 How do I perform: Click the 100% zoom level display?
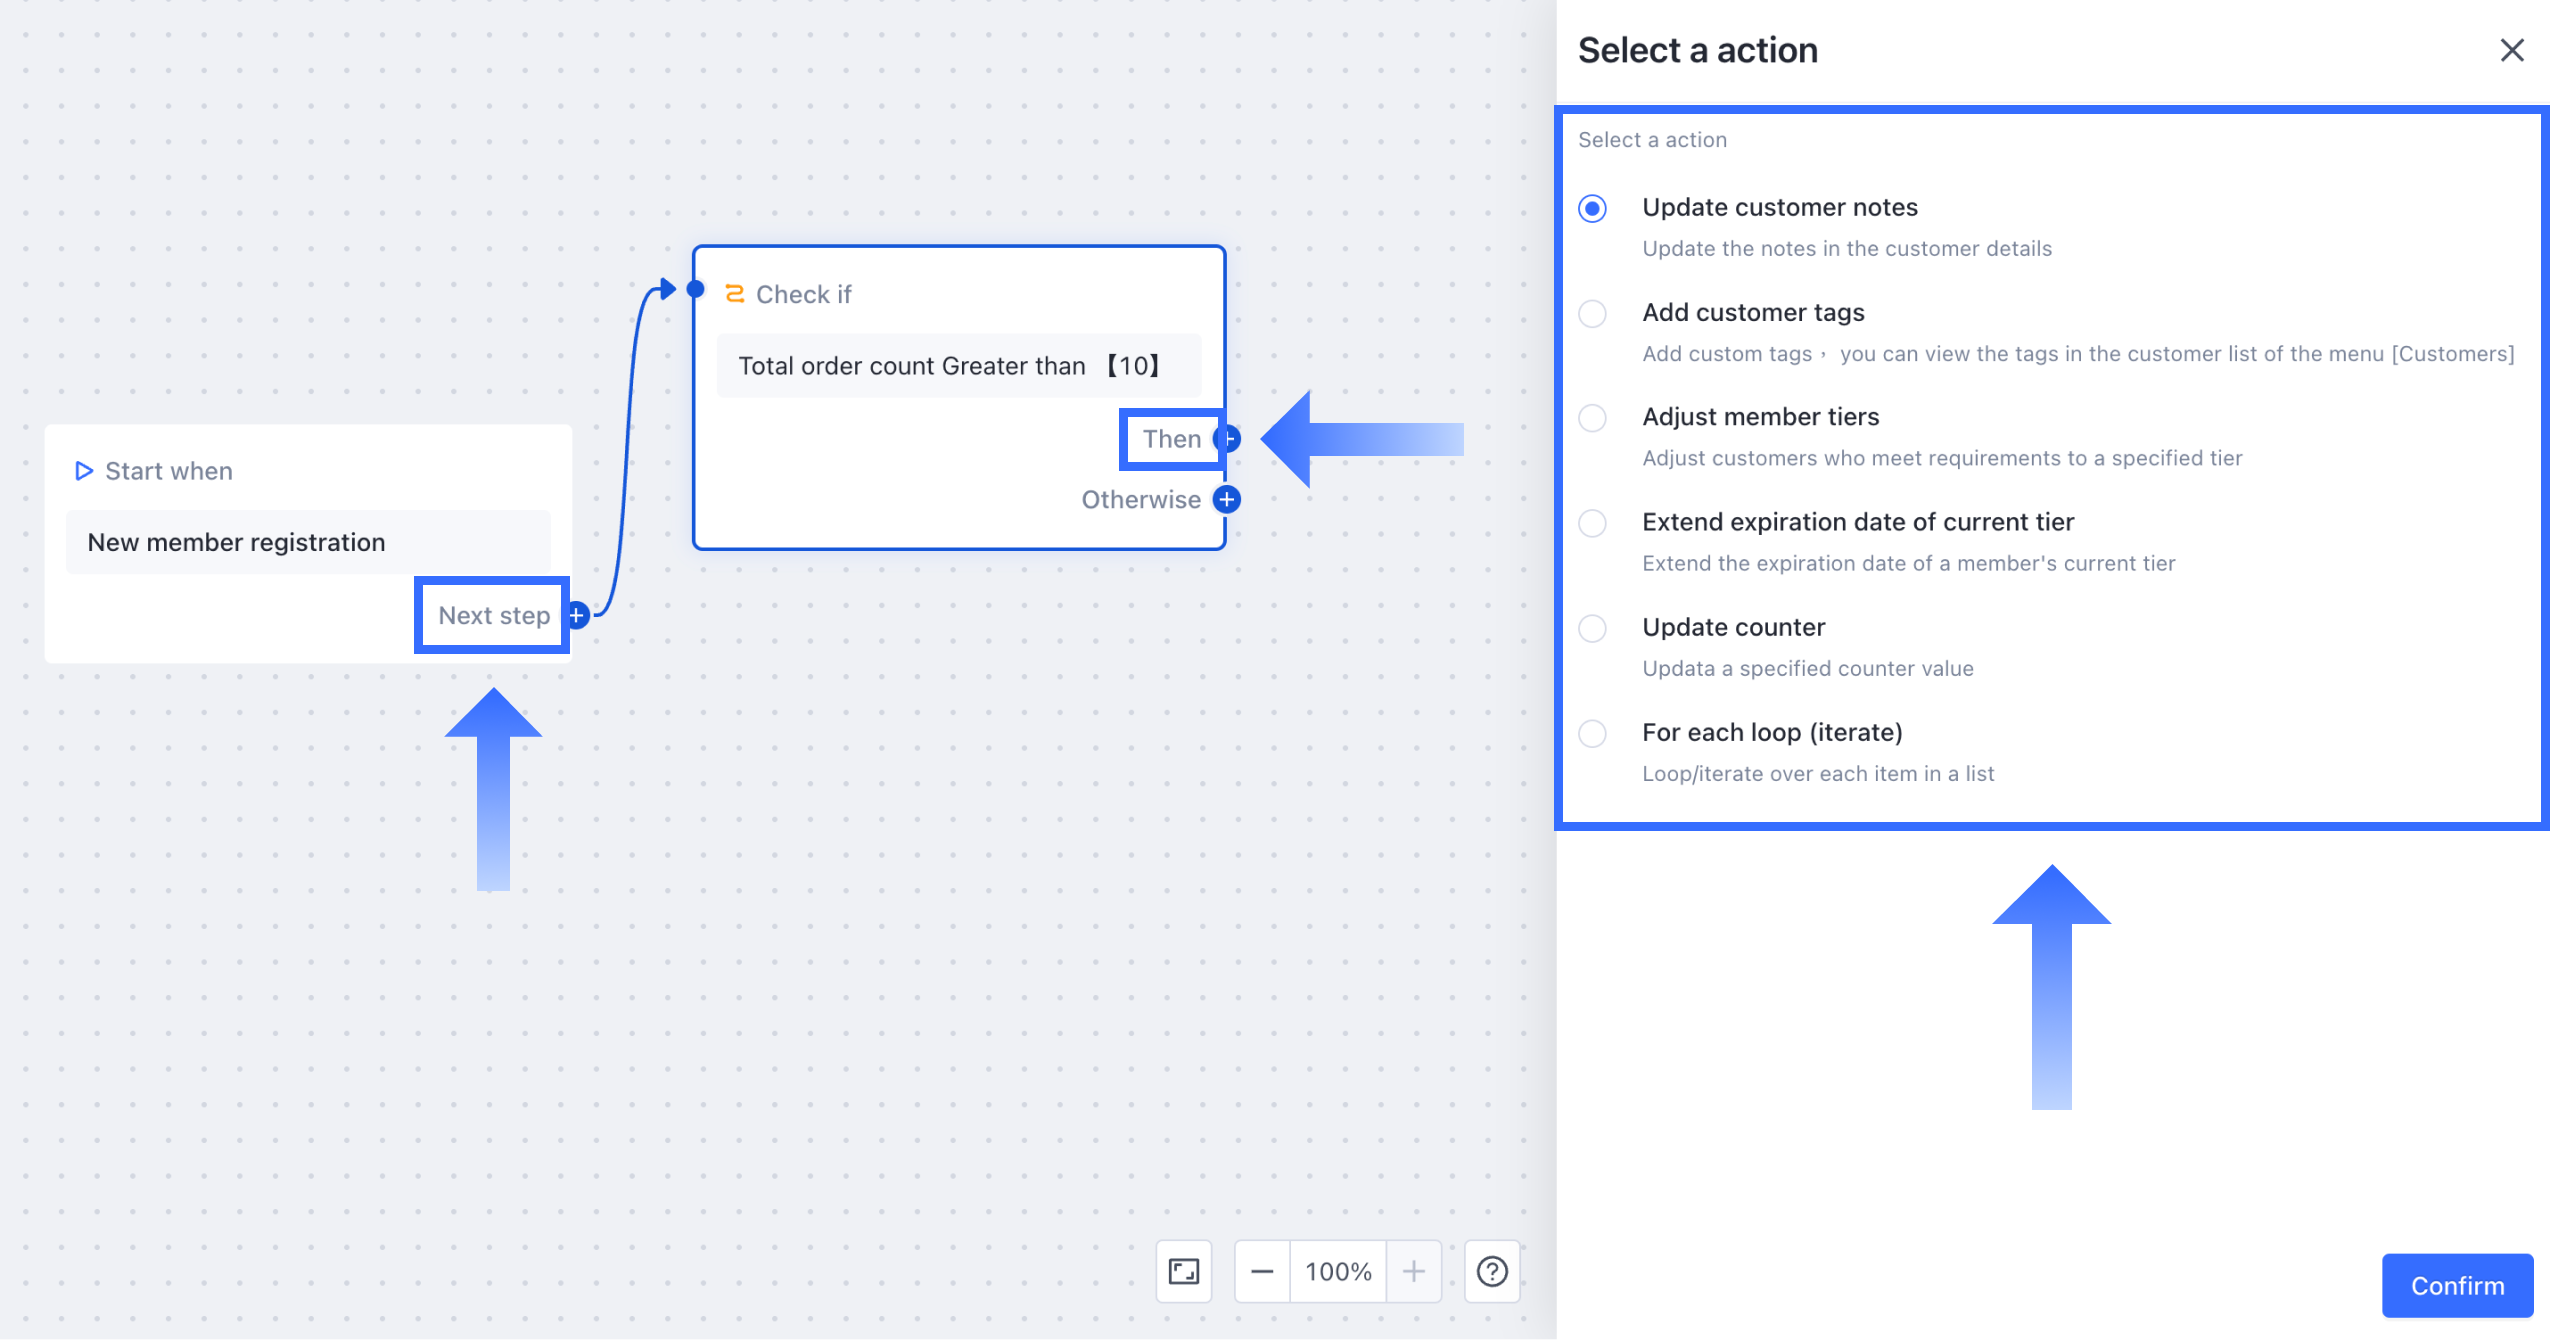point(1338,1271)
